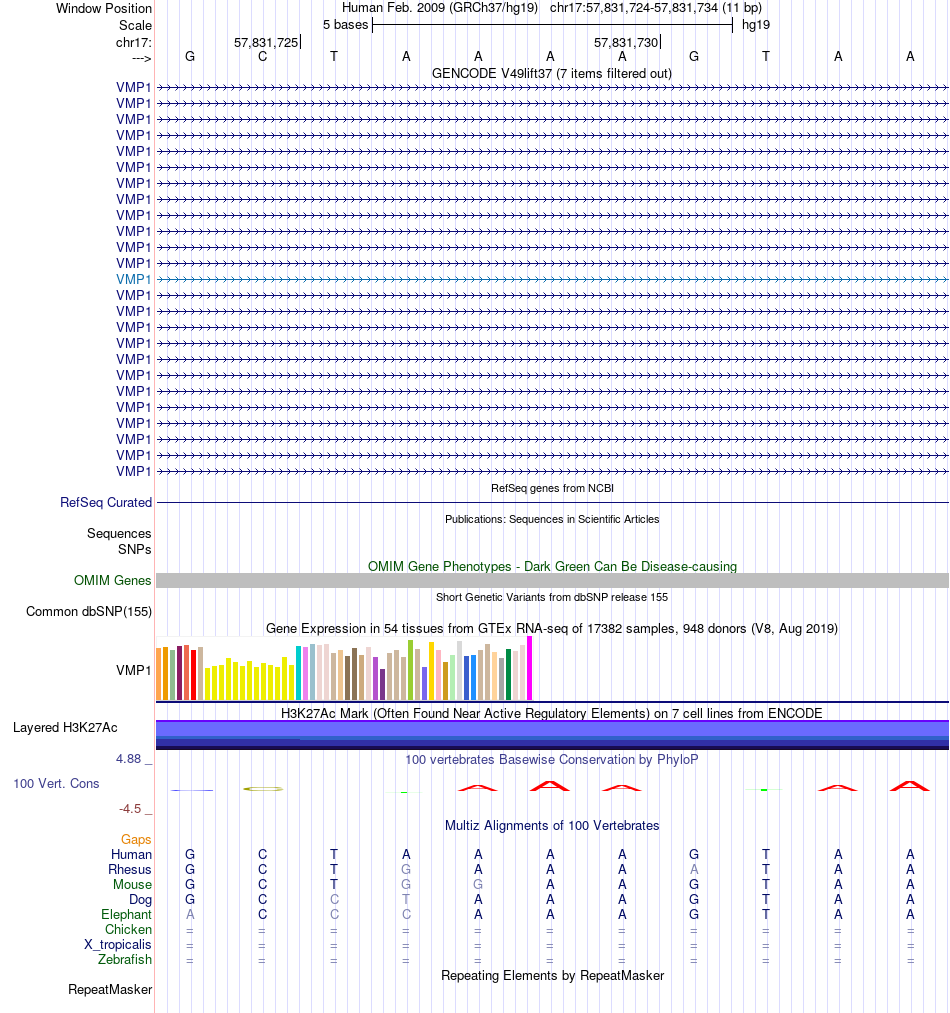Click 'Repeating Elements by RepeatMasker' title
This screenshot has width=950, height=1013.
(553, 976)
